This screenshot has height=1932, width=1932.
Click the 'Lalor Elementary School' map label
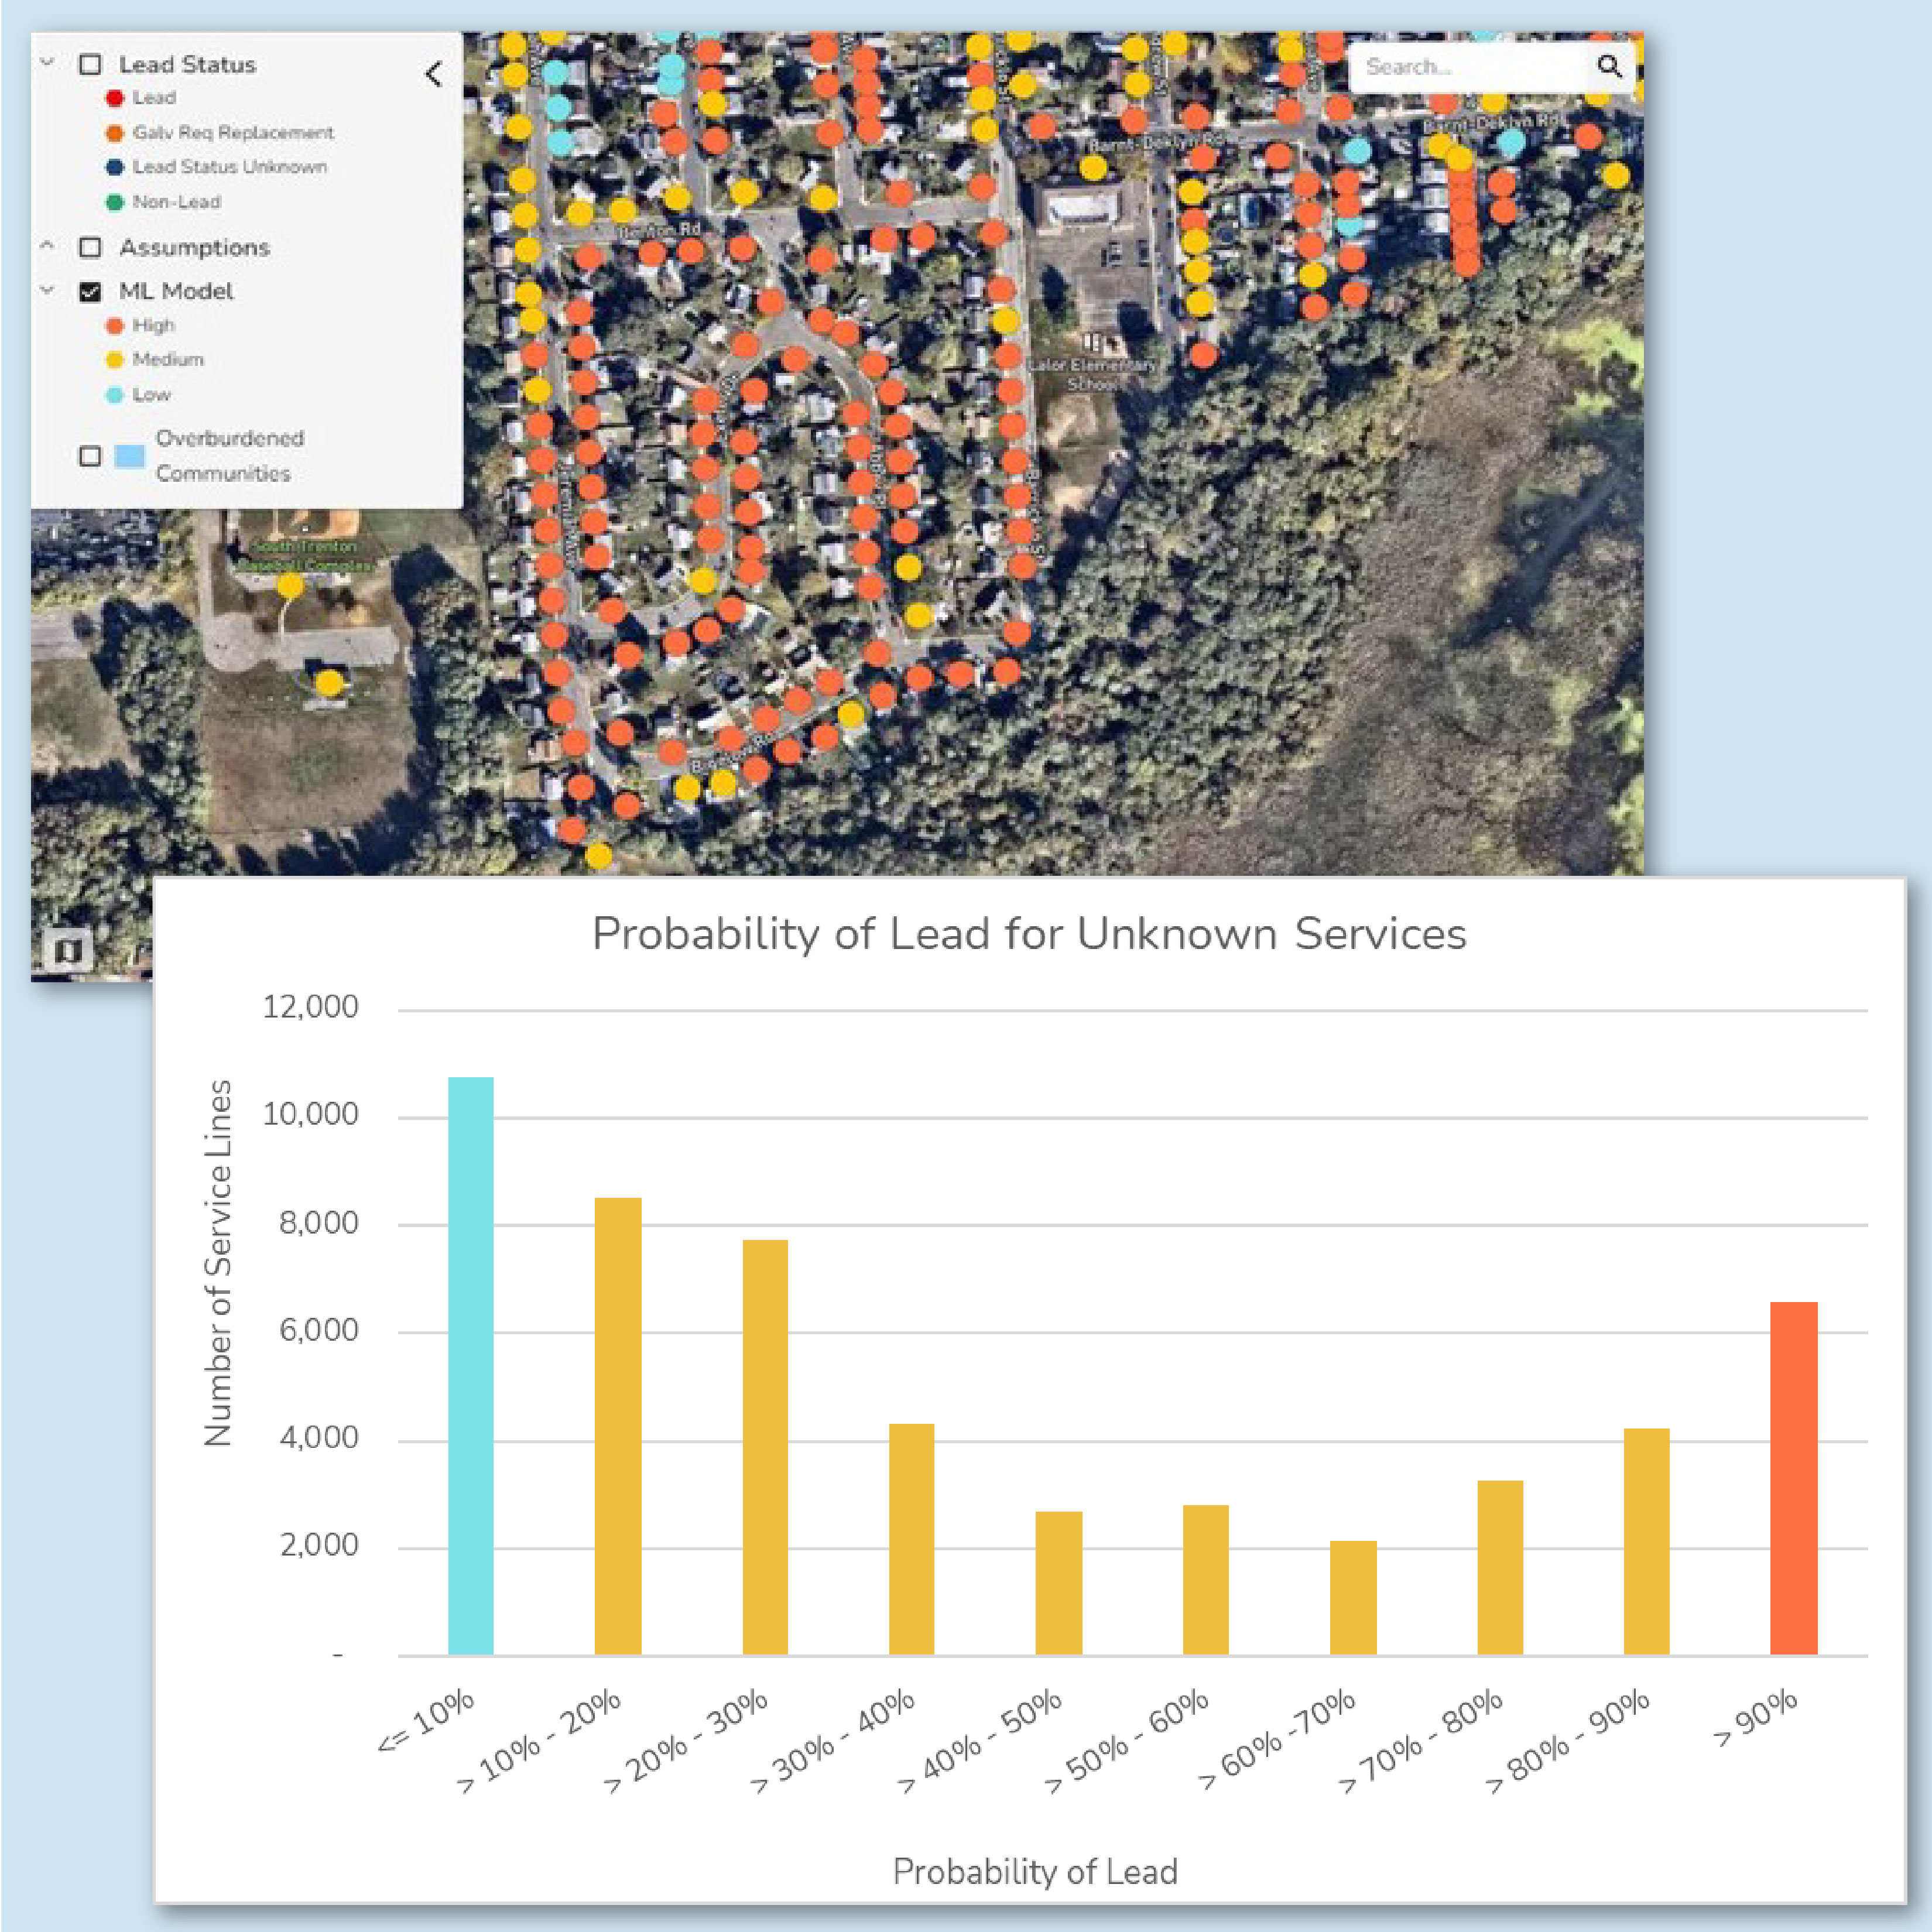coord(1093,375)
